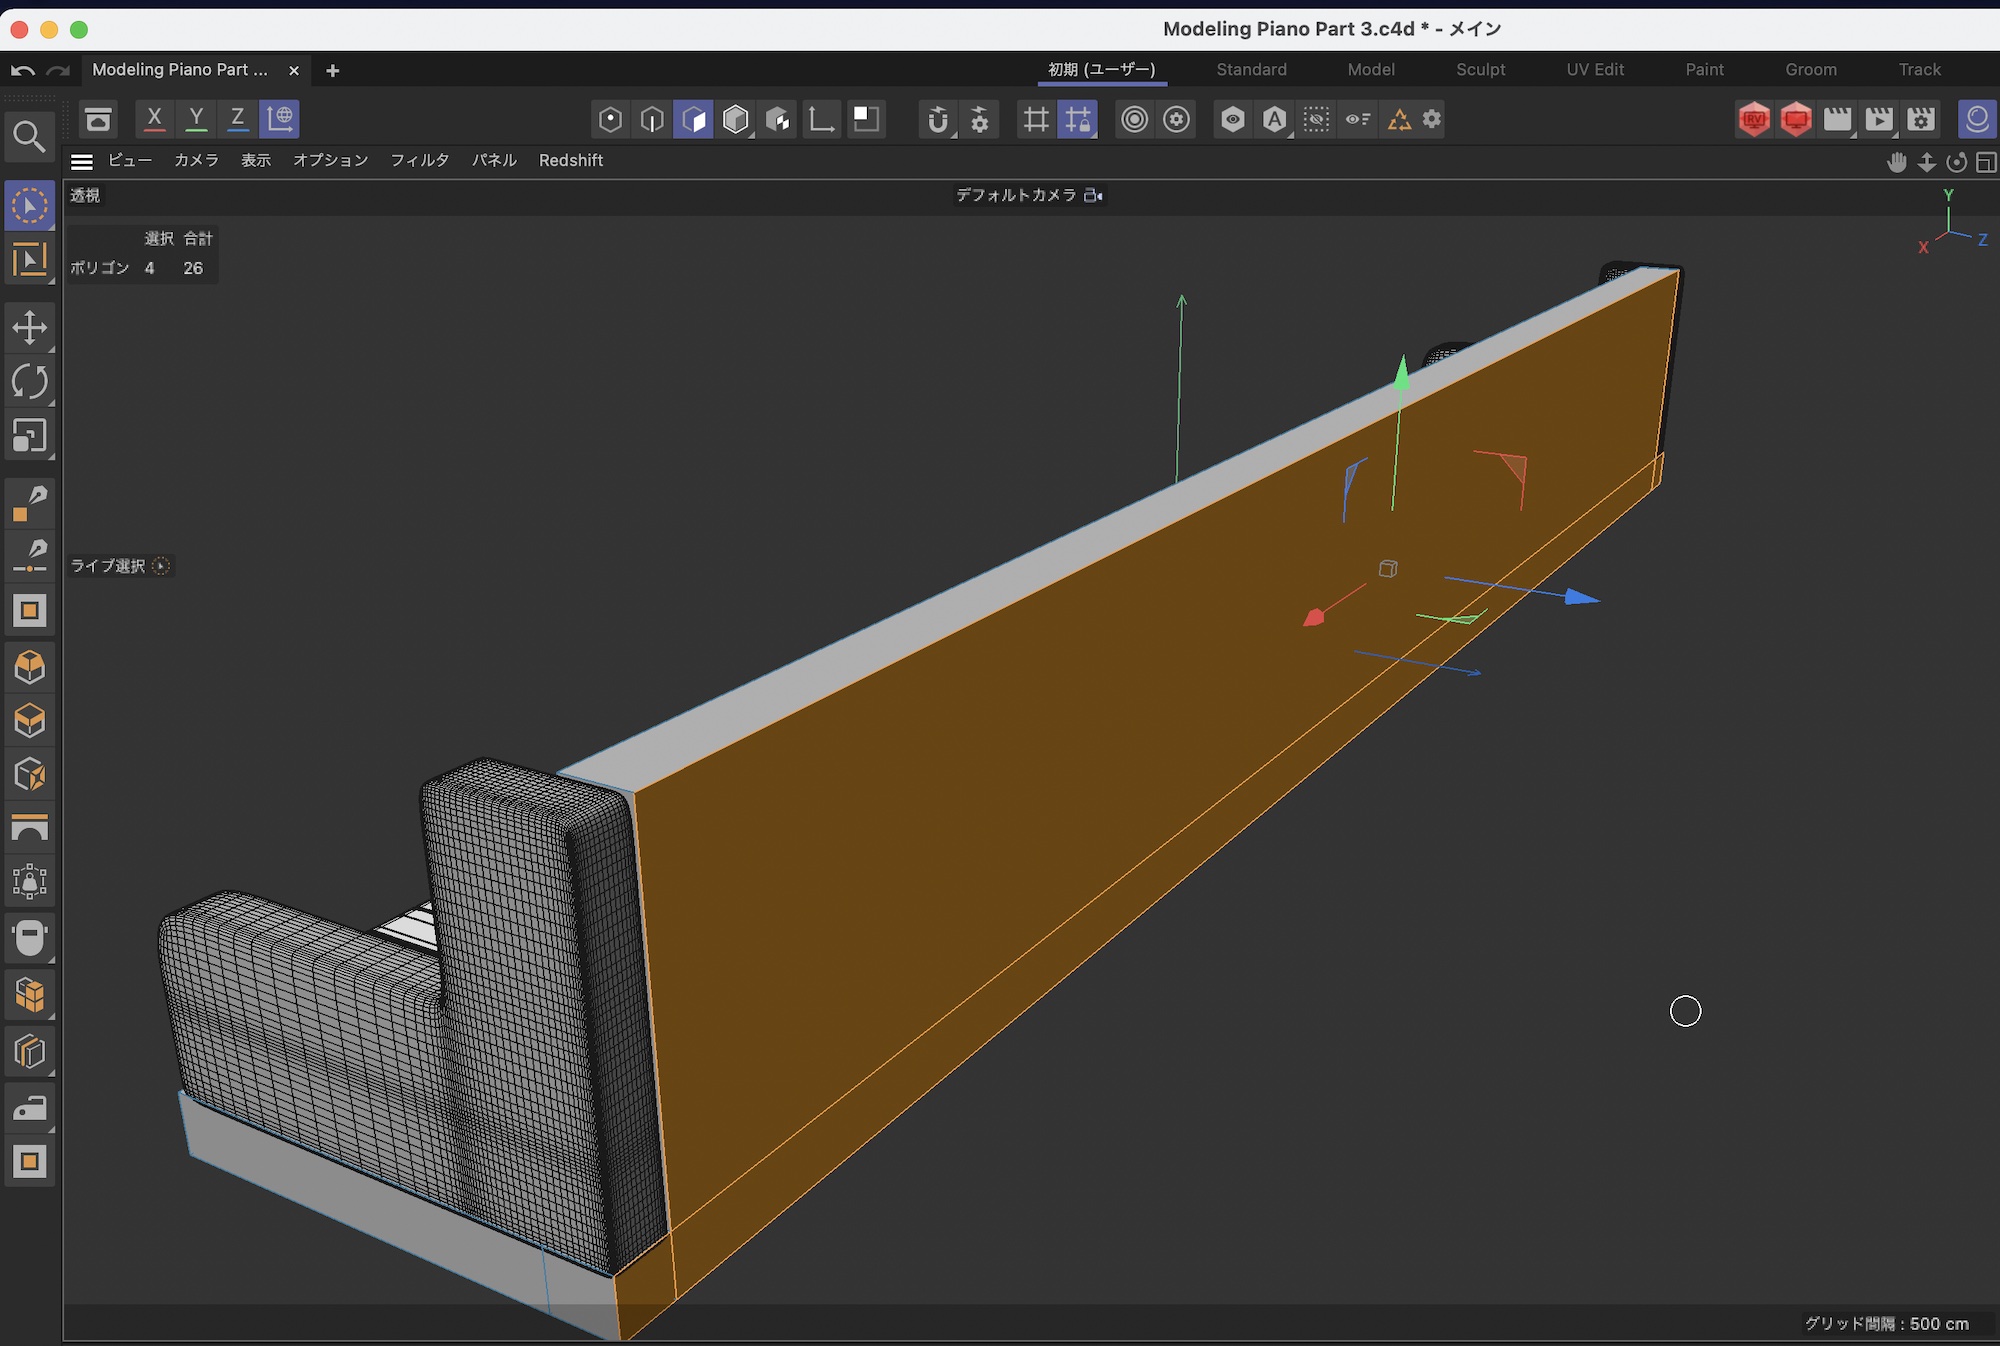This screenshot has height=1346, width=2000.
Task: Select the Move tool in left toolbar
Action: (29, 328)
